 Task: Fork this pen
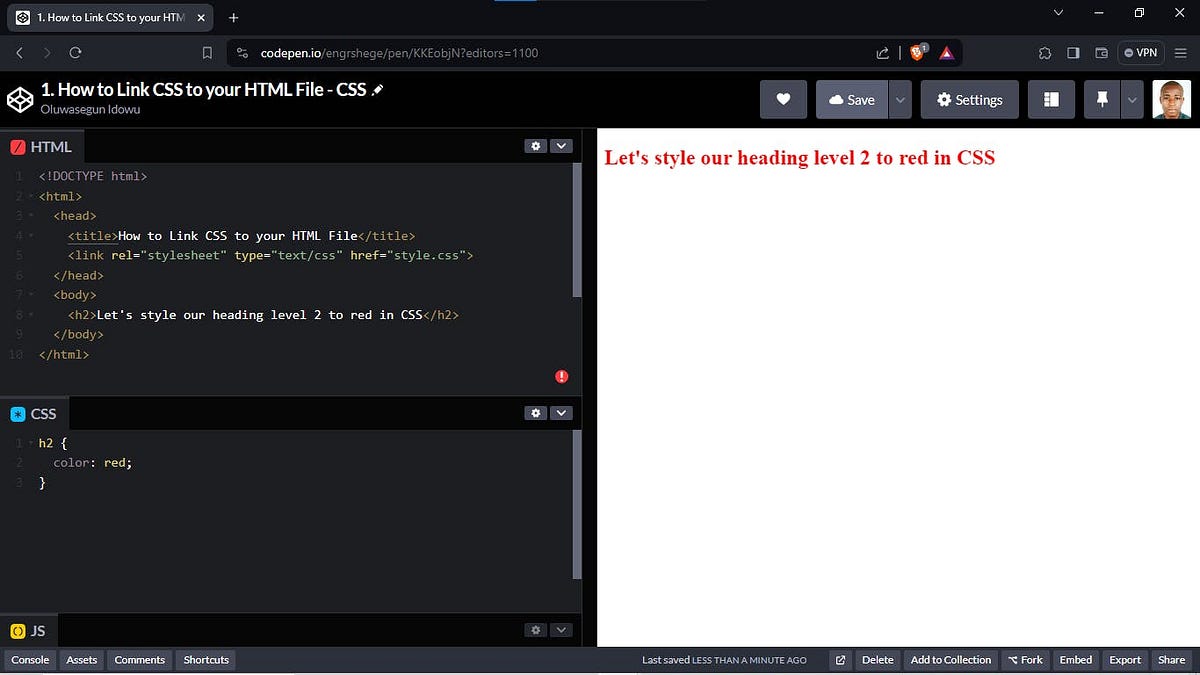pyautogui.click(x=1025, y=660)
